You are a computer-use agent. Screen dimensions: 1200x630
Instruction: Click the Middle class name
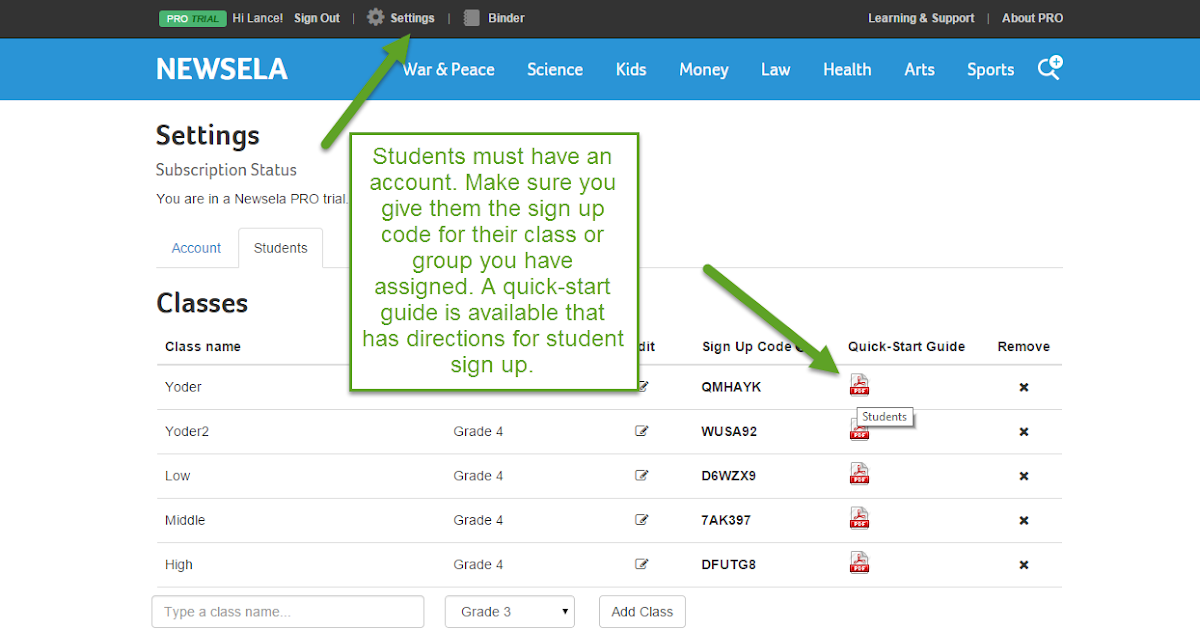(185, 520)
